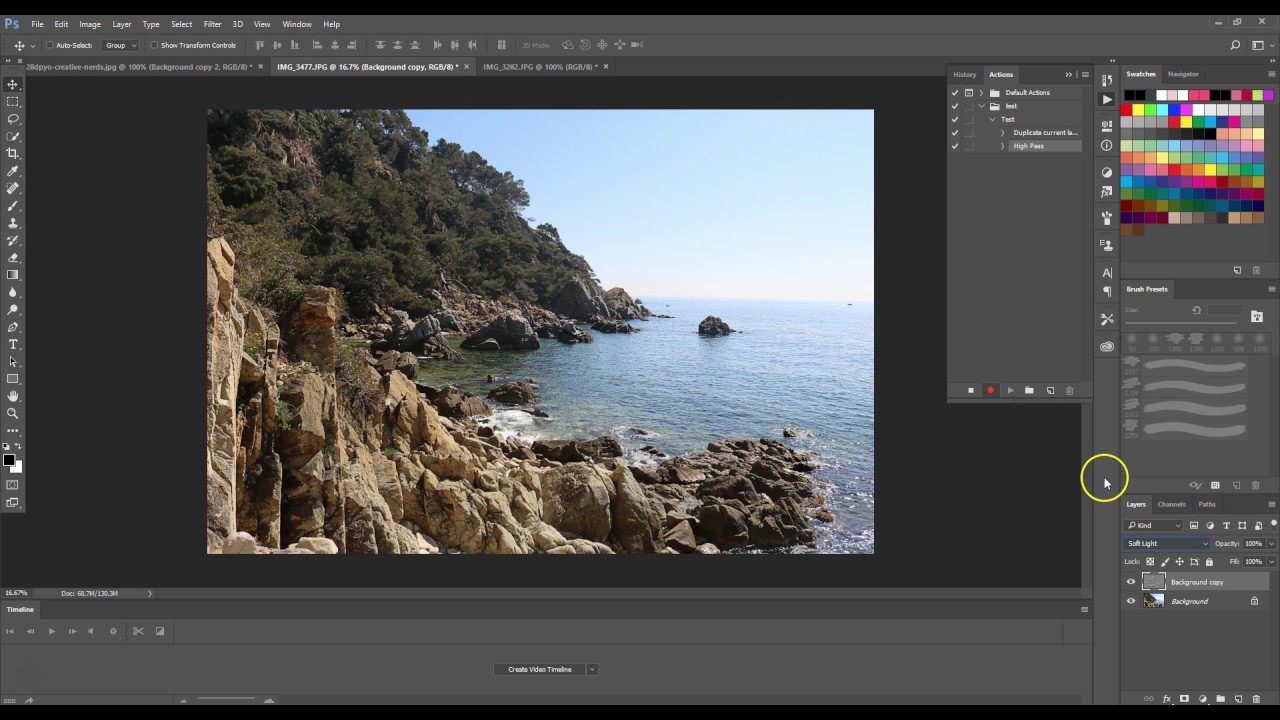Create a new action set folder
Image resolution: width=1280 pixels, height=720 pixels.
1029,390
